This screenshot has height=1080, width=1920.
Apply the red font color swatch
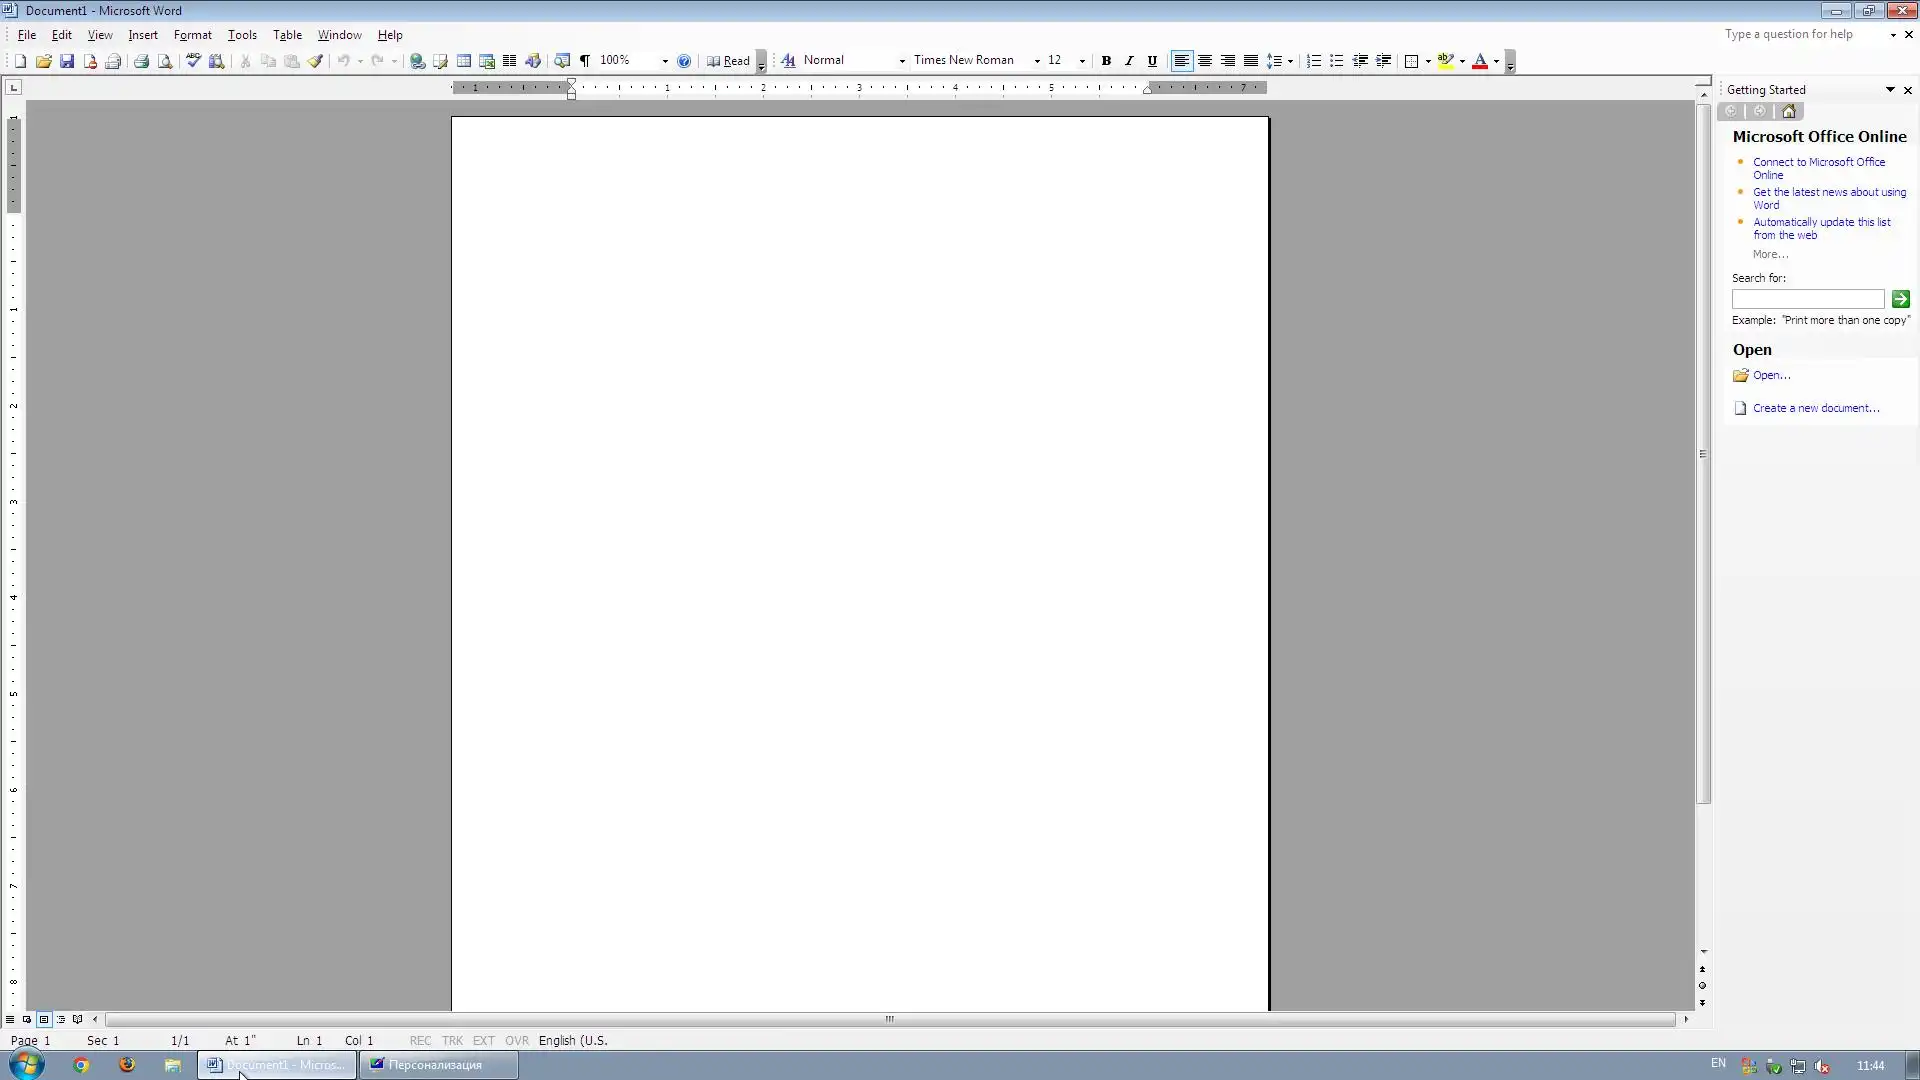[1480, 61]
